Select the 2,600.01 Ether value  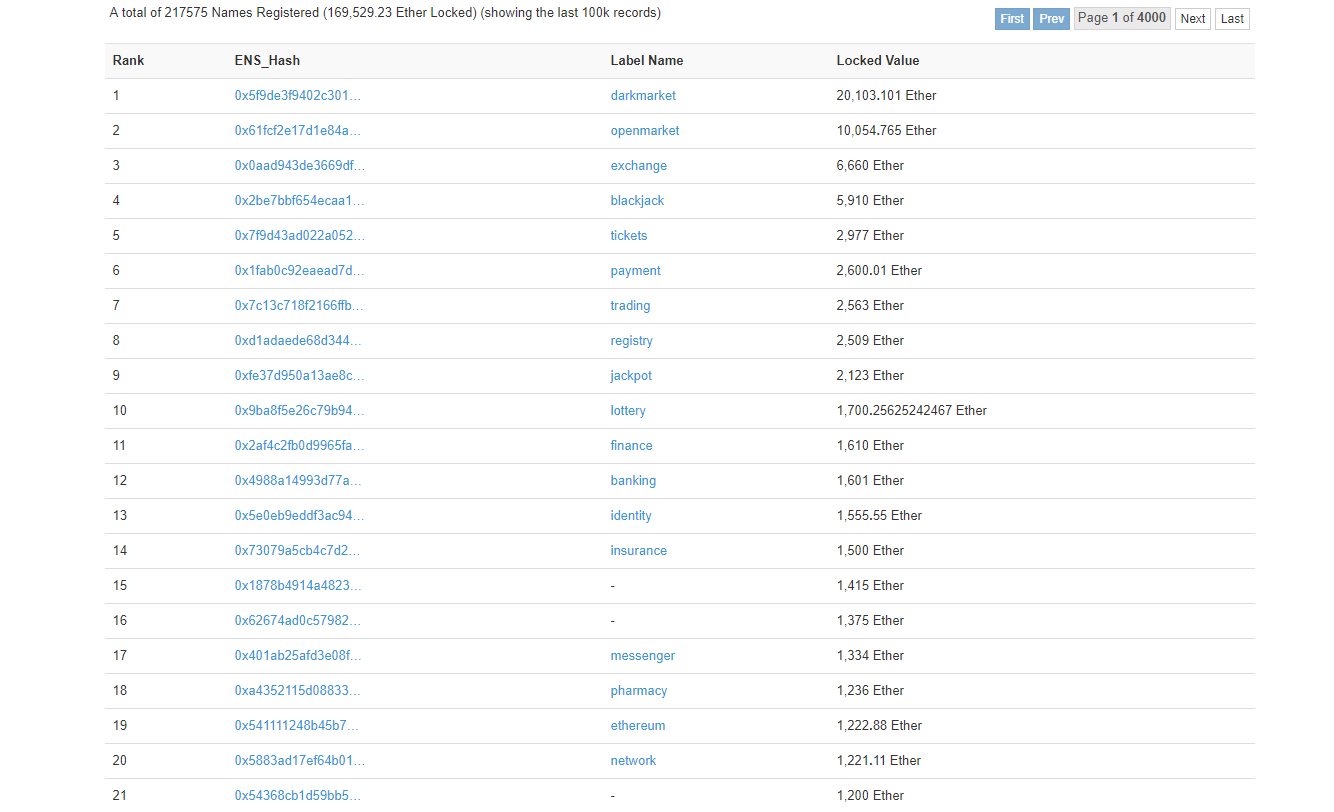coord(879,271)
